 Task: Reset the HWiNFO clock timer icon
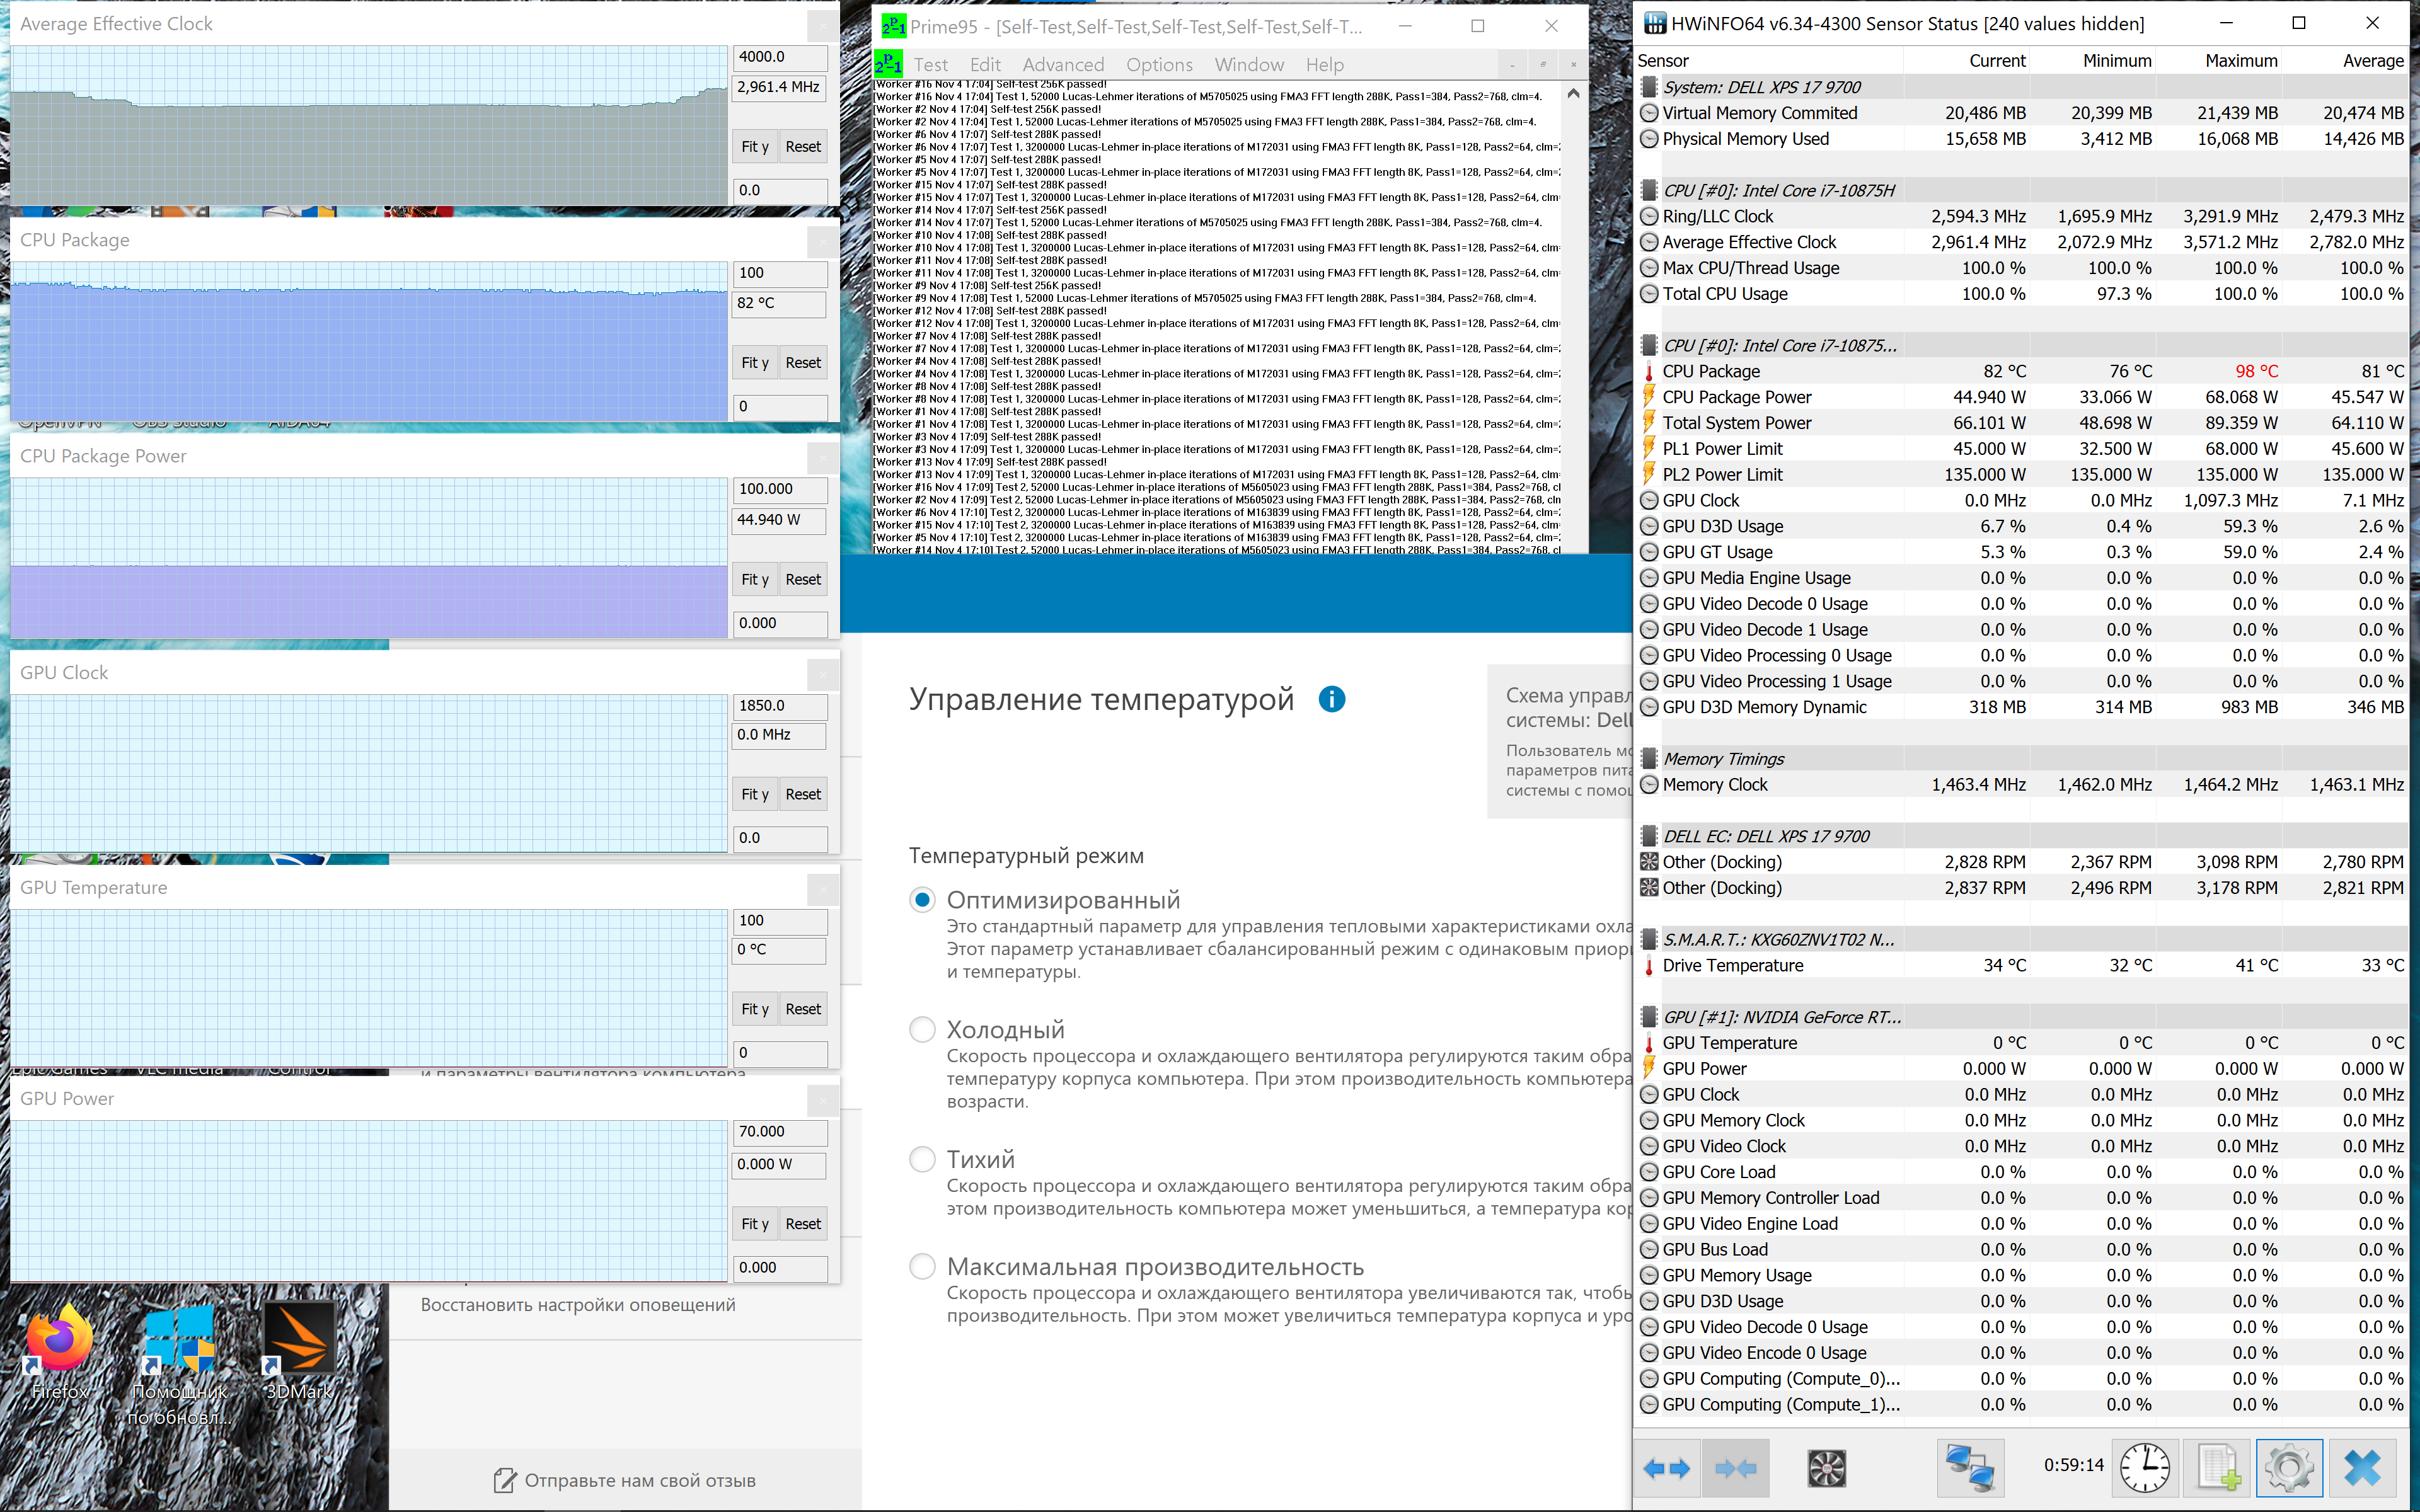pos(2145,1468)
